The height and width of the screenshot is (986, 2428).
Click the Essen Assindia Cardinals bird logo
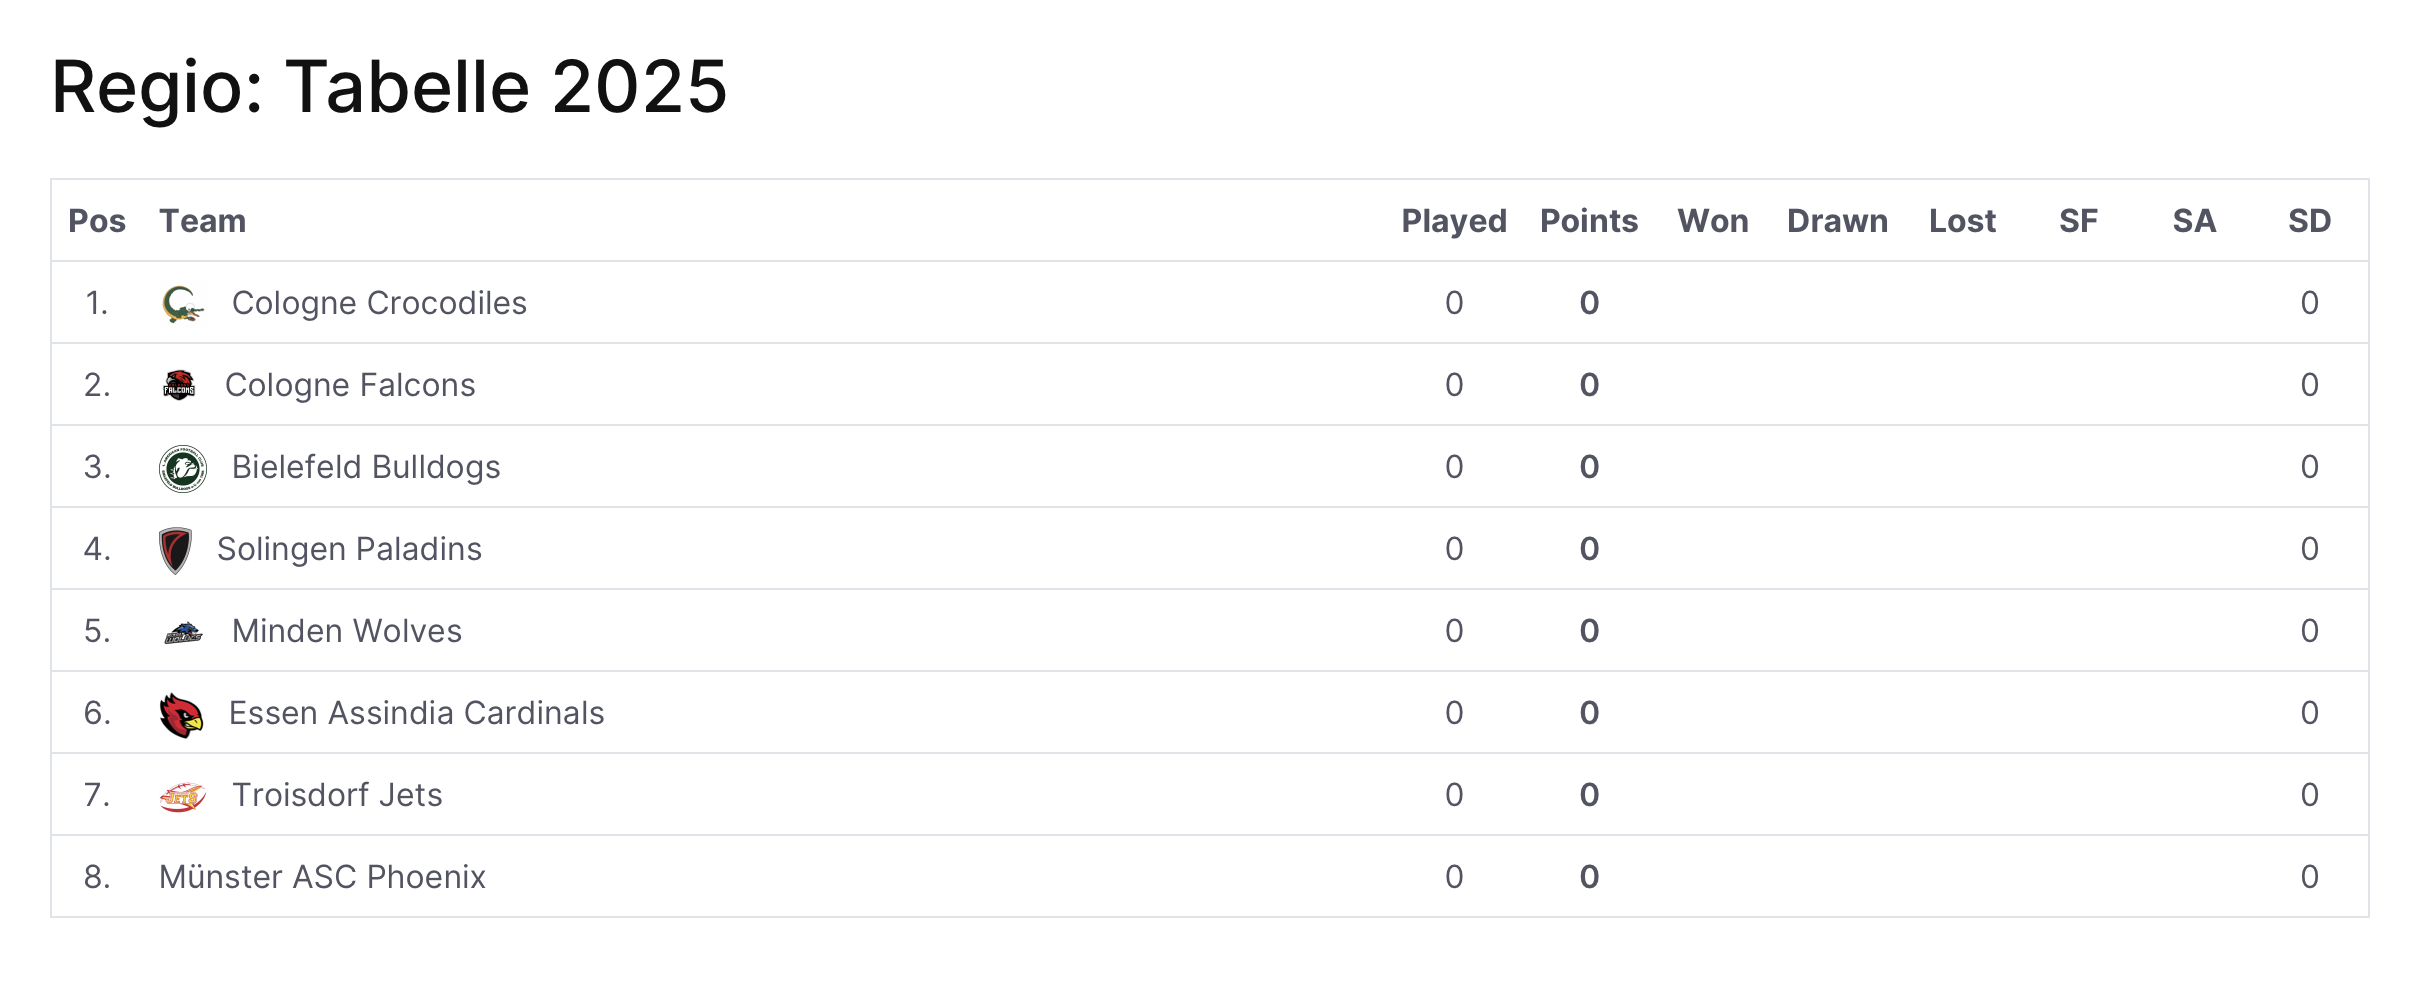tap(181, 715)
